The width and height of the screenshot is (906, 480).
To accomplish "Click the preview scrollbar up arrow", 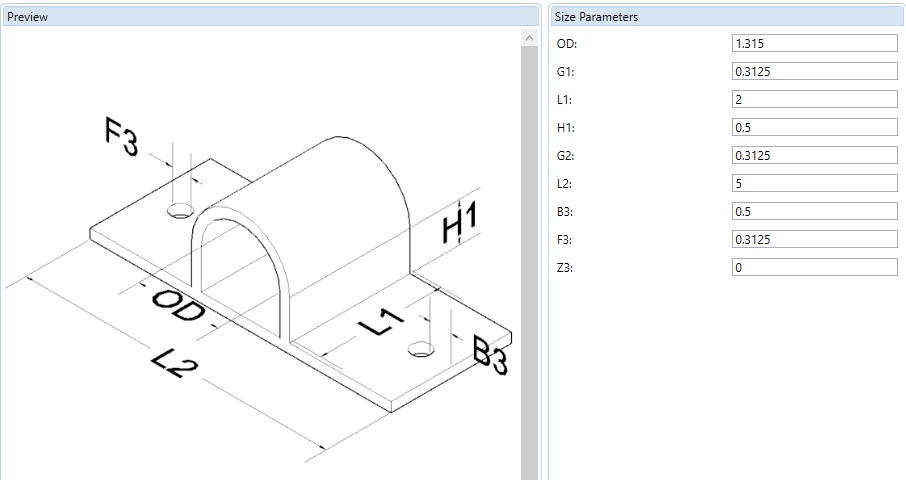I will (x=530, y=38).
